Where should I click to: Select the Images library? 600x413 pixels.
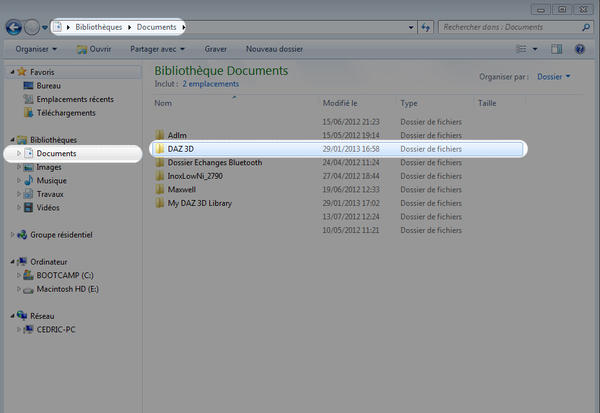coord(49,167)
